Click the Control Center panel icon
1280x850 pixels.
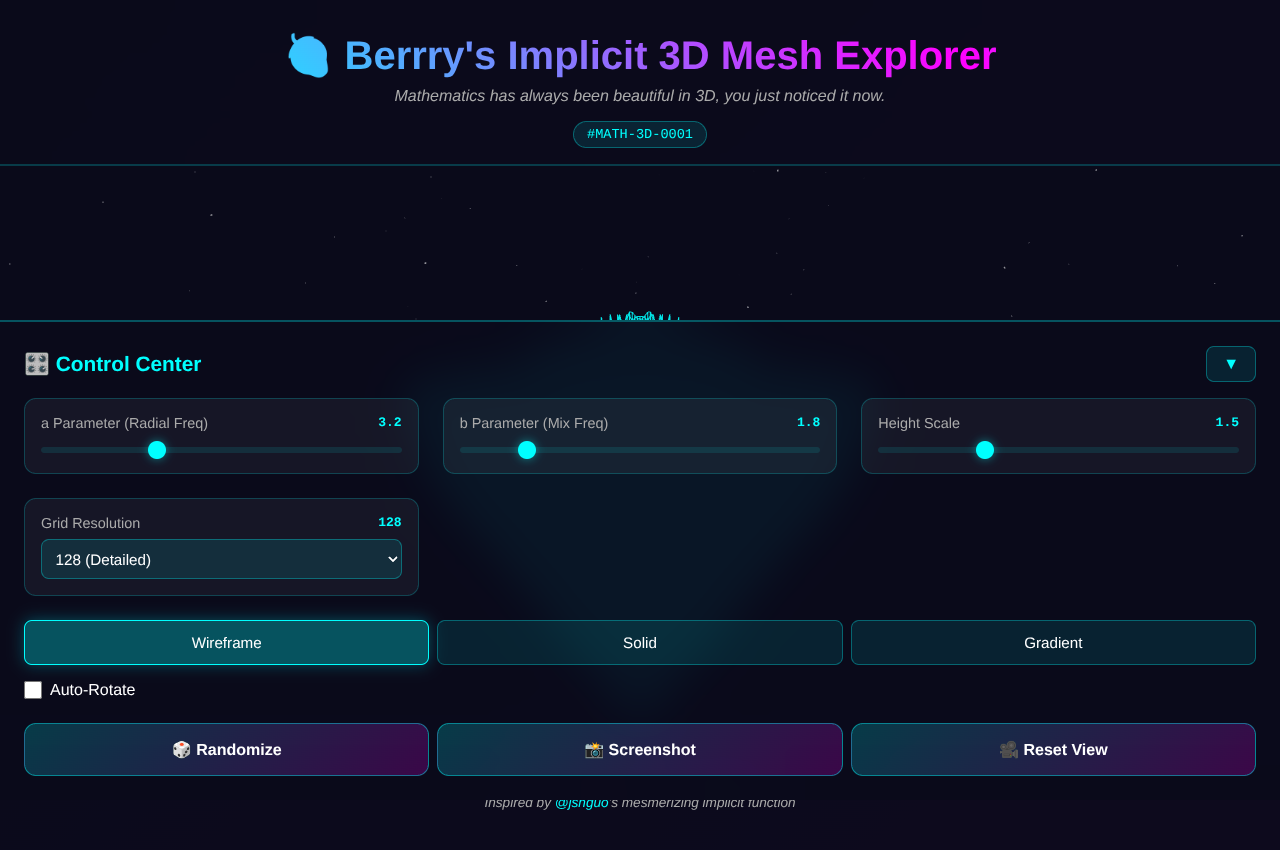point(35,364)
